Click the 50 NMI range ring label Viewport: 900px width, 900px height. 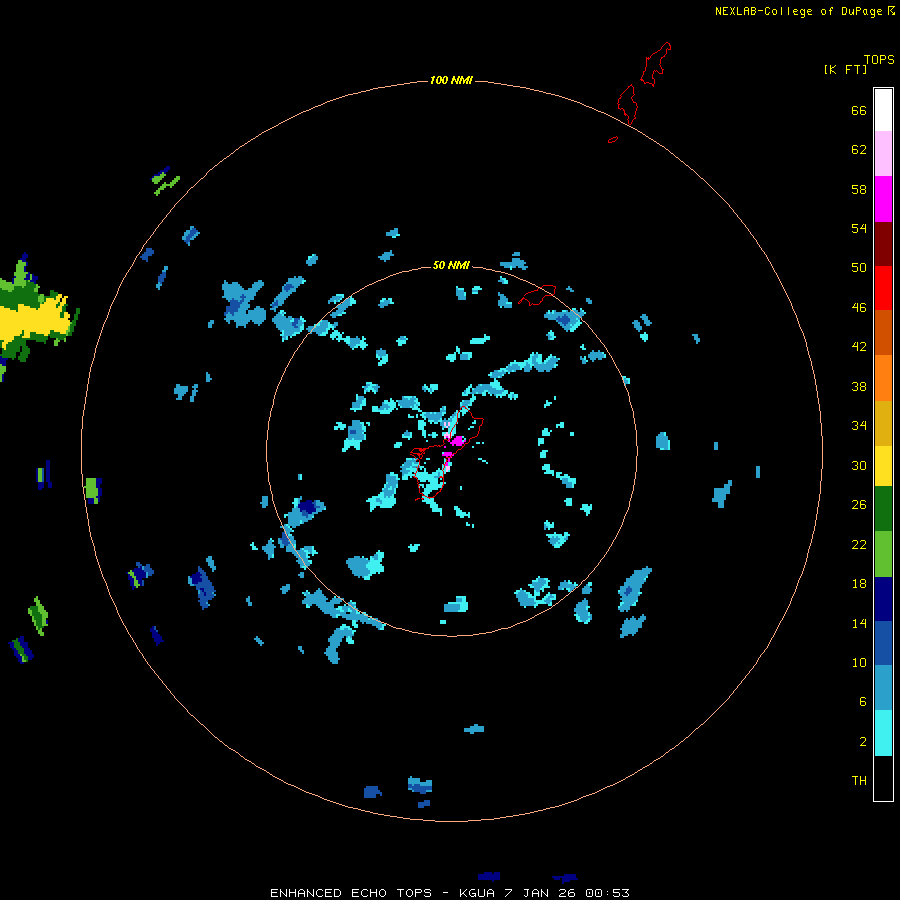451,265
